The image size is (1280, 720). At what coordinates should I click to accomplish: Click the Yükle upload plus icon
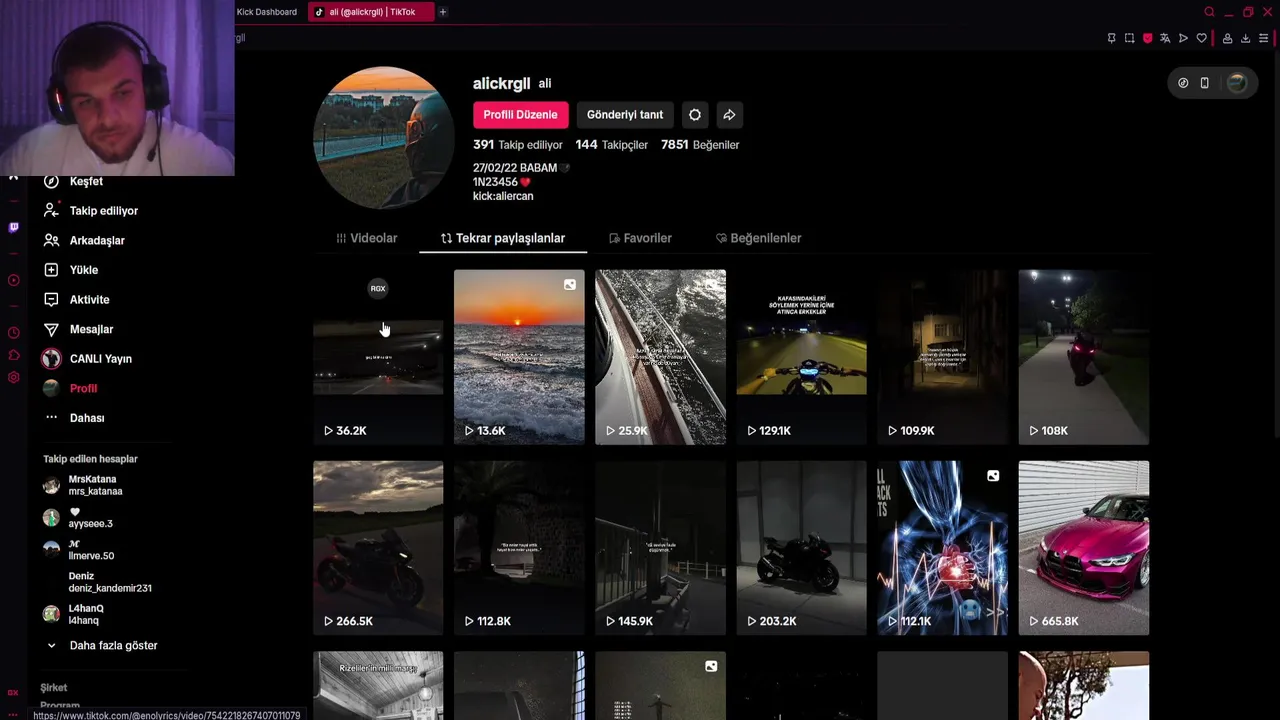pyautogui.click(x=51, y=270)
